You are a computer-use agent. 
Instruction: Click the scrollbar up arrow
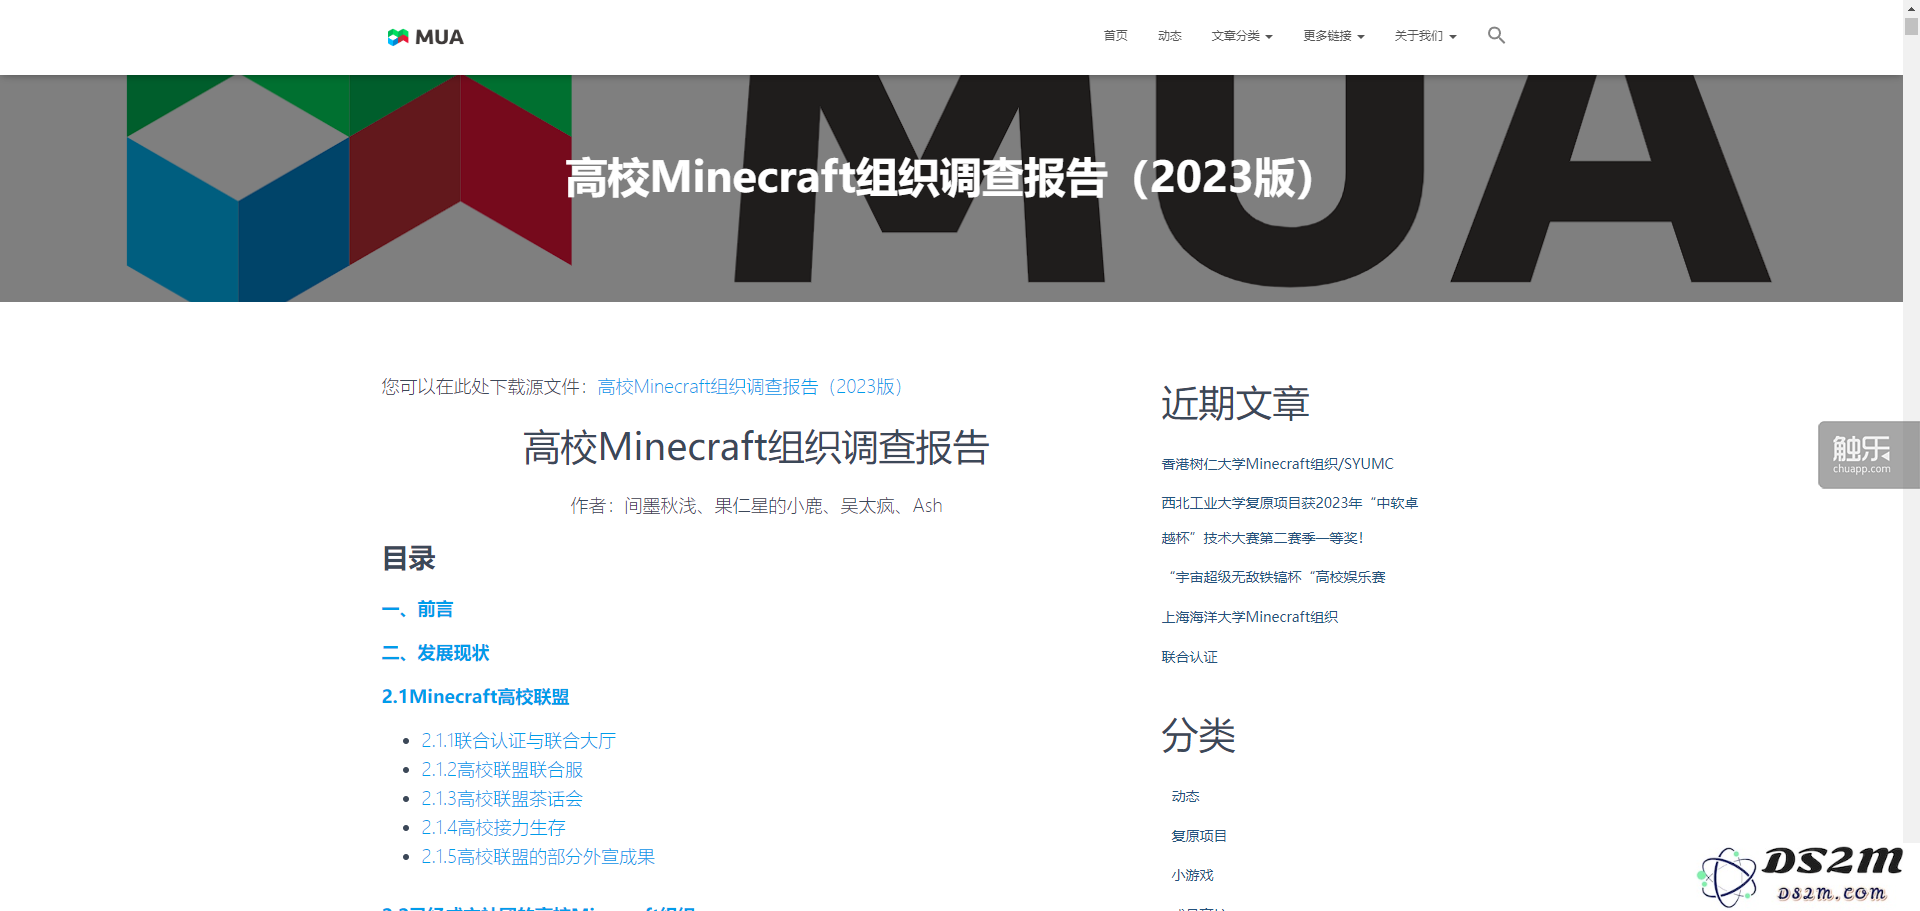pyautogui.click(x=1911, y=8)
